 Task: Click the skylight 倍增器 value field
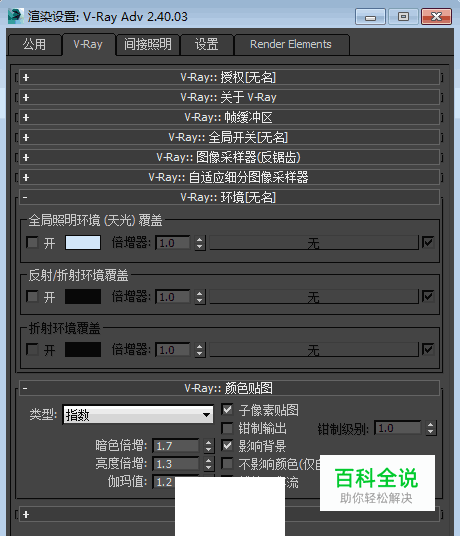point(173,243)
